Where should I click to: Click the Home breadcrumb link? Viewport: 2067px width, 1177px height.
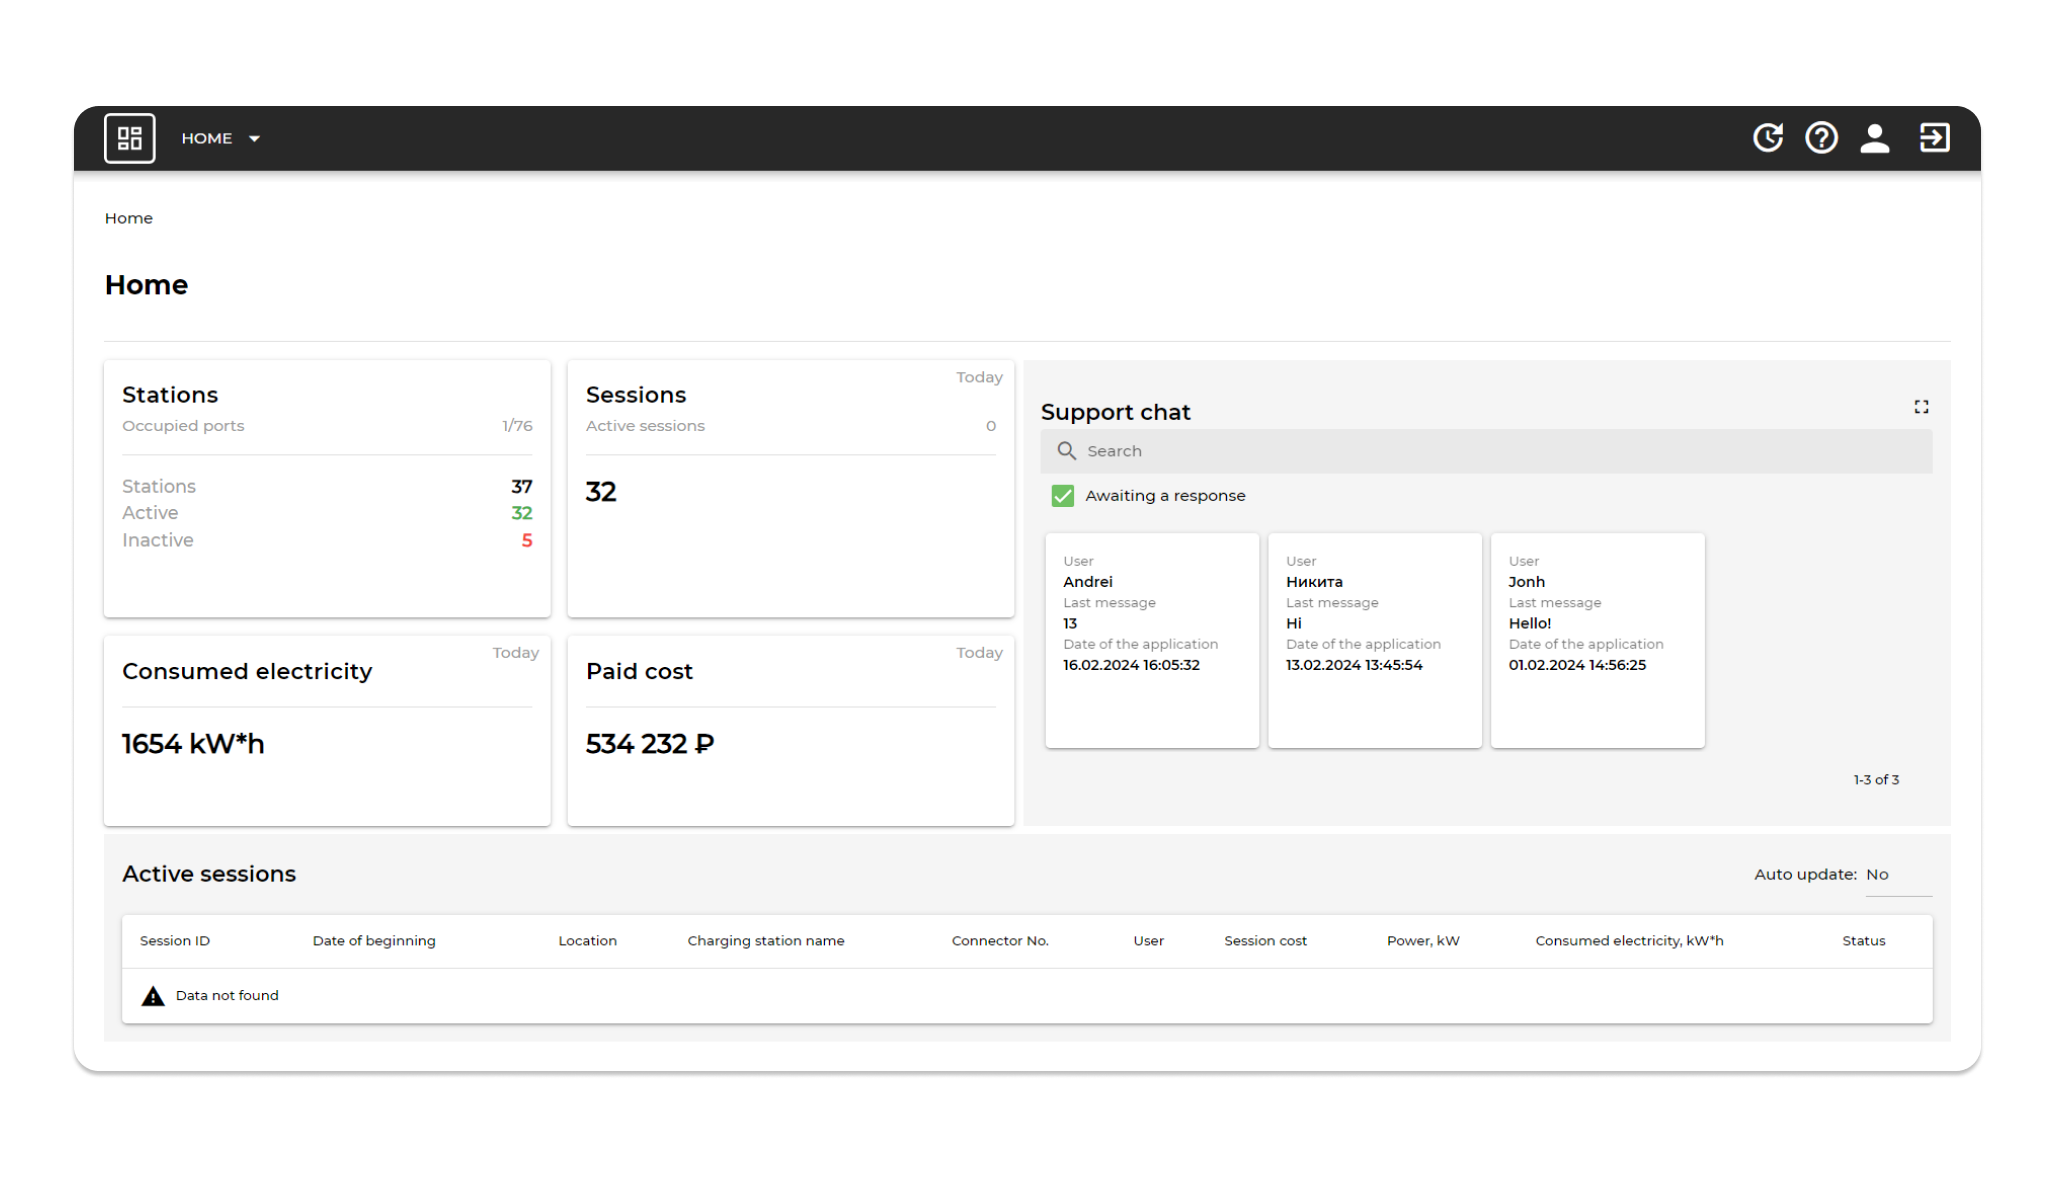(x=129, y=218)
